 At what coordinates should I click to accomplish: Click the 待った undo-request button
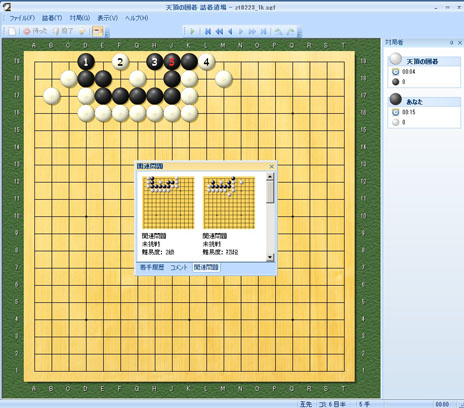click(35, 31)
